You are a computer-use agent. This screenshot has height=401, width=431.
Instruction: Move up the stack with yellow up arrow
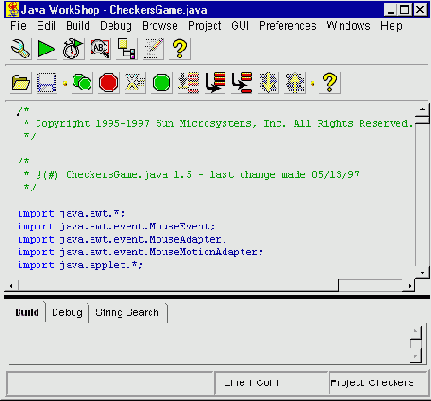click(295, 83)
